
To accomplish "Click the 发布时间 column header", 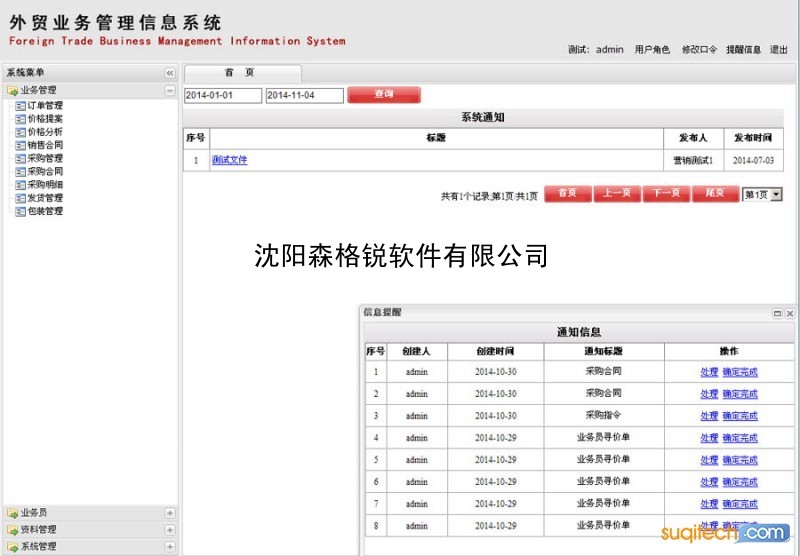I will coord(753,138).
